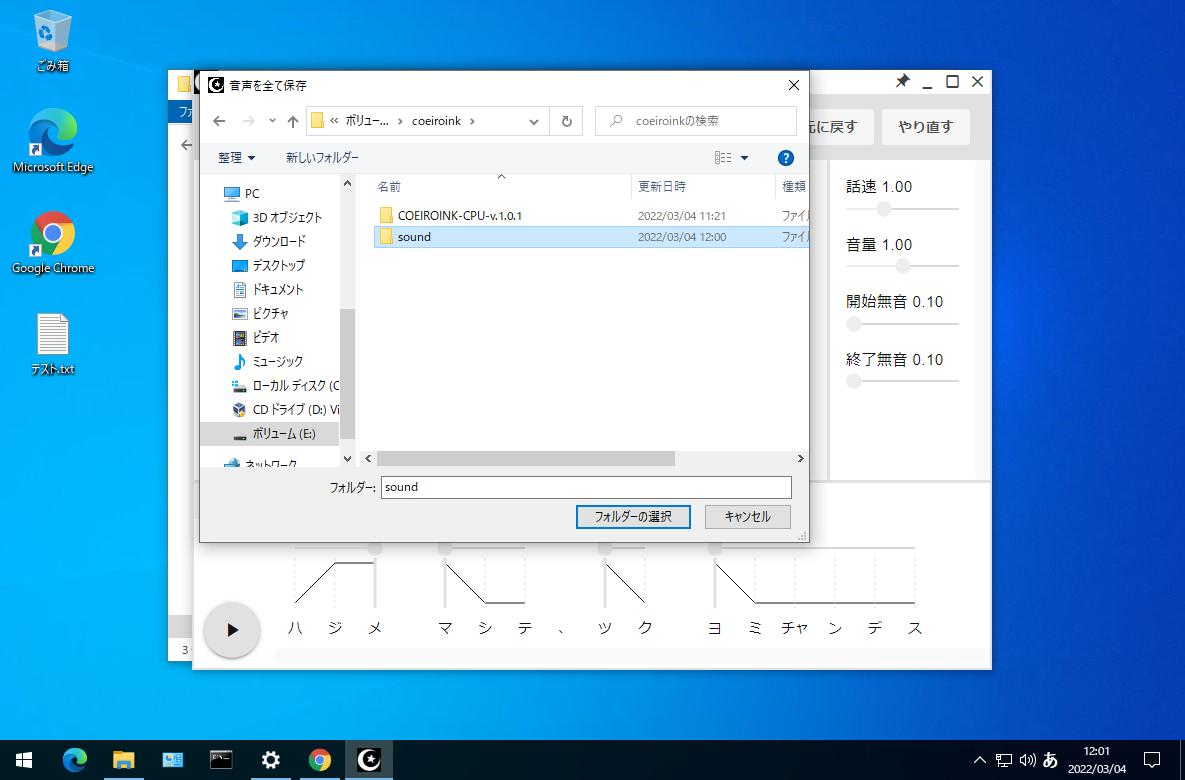The width and height of the screenshot is (1185, 780).
Task: Click the 話速 speed slider handle
Action: 883,209
